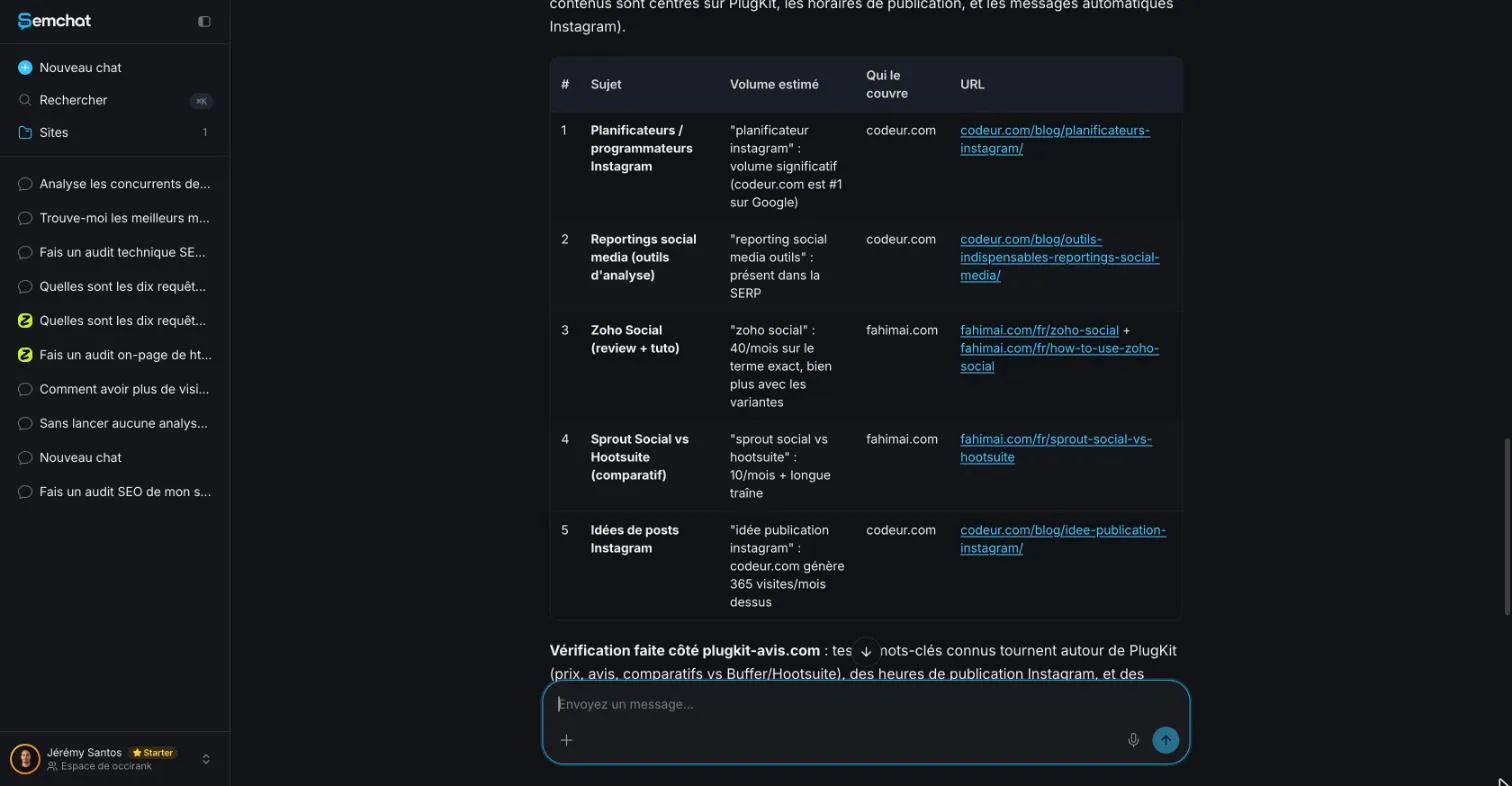1512x786 pixels.
Task: Open Jérémy Santos account menu
Action: click(x=115, y=759)
